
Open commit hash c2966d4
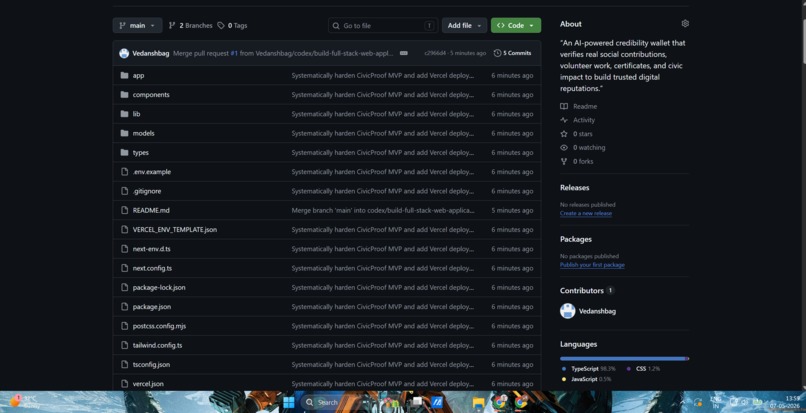[x=435, y=53]
